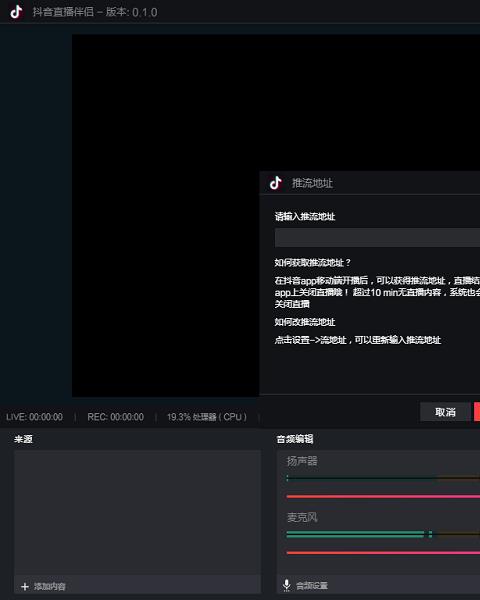480x600 pixels.
Task: Click the 音频编辑 panel heading
Action: 295,439
